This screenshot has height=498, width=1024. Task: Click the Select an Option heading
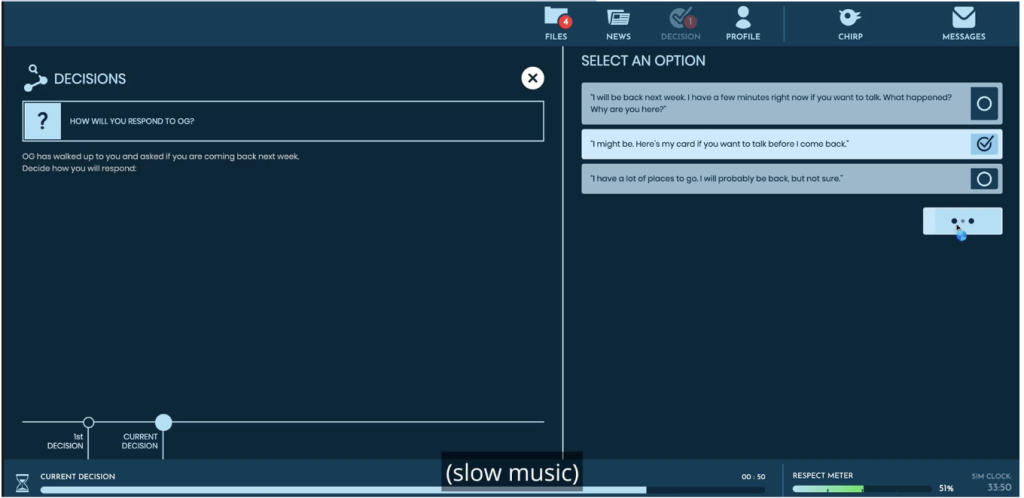pyautogui.click(x=643, y=61)
